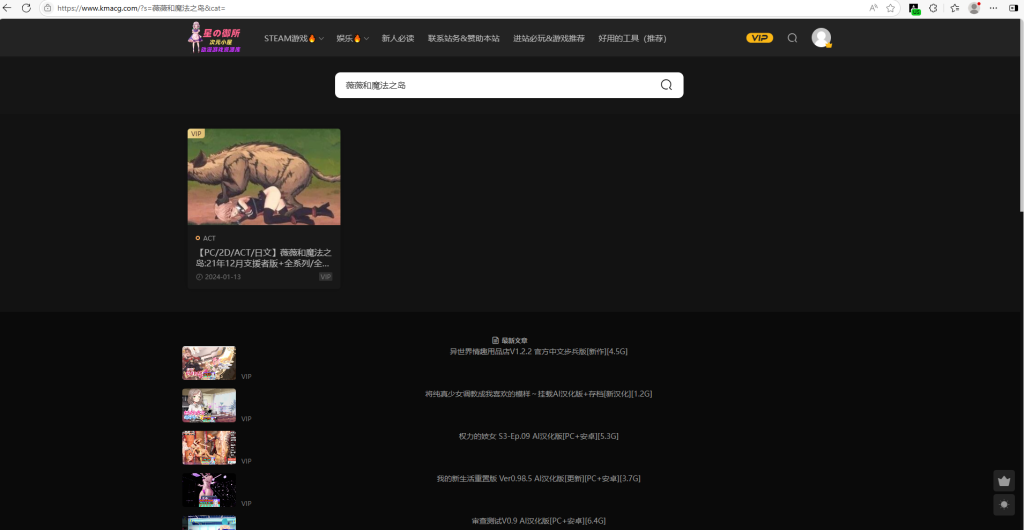Open article 将纯真少女调教成我喜欢的模样

(539, 394)
